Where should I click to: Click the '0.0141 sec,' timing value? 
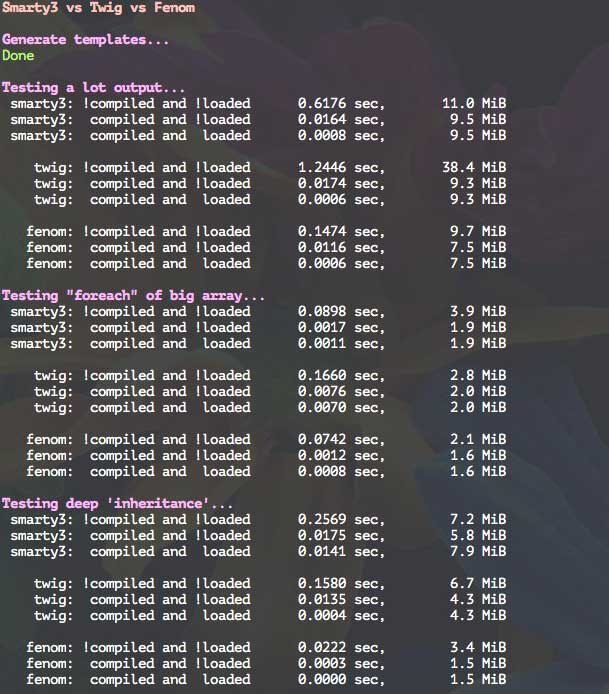coord(341,551)
